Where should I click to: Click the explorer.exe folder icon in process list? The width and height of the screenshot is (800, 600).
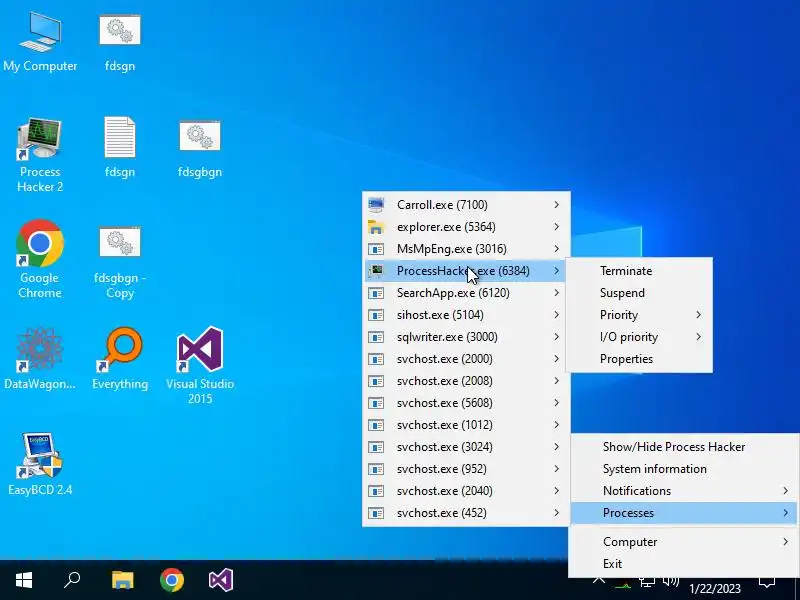tap(376, 227)
